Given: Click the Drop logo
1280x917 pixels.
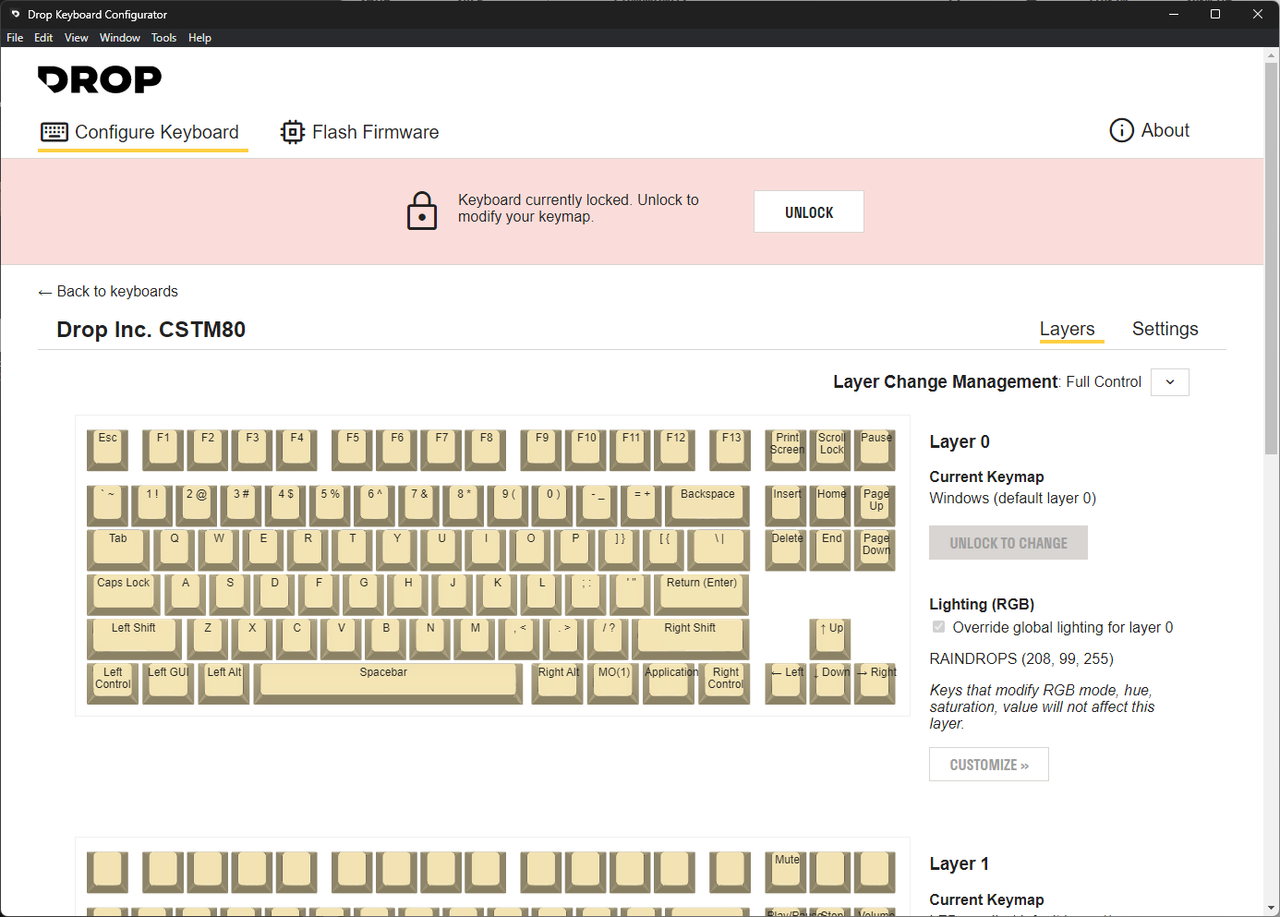Looking at the screenshot, I should coord(100,80).
